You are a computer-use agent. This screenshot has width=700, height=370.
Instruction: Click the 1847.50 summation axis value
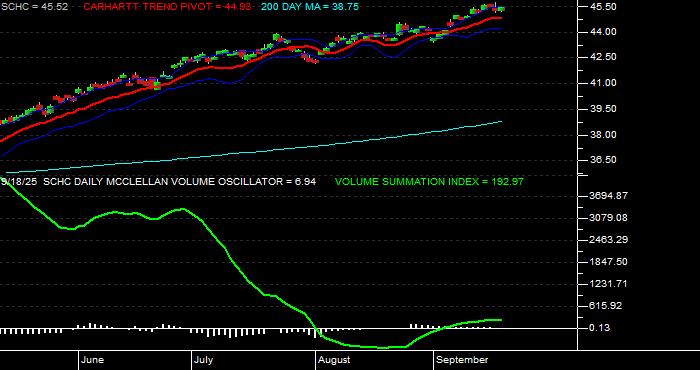[608, 262]
